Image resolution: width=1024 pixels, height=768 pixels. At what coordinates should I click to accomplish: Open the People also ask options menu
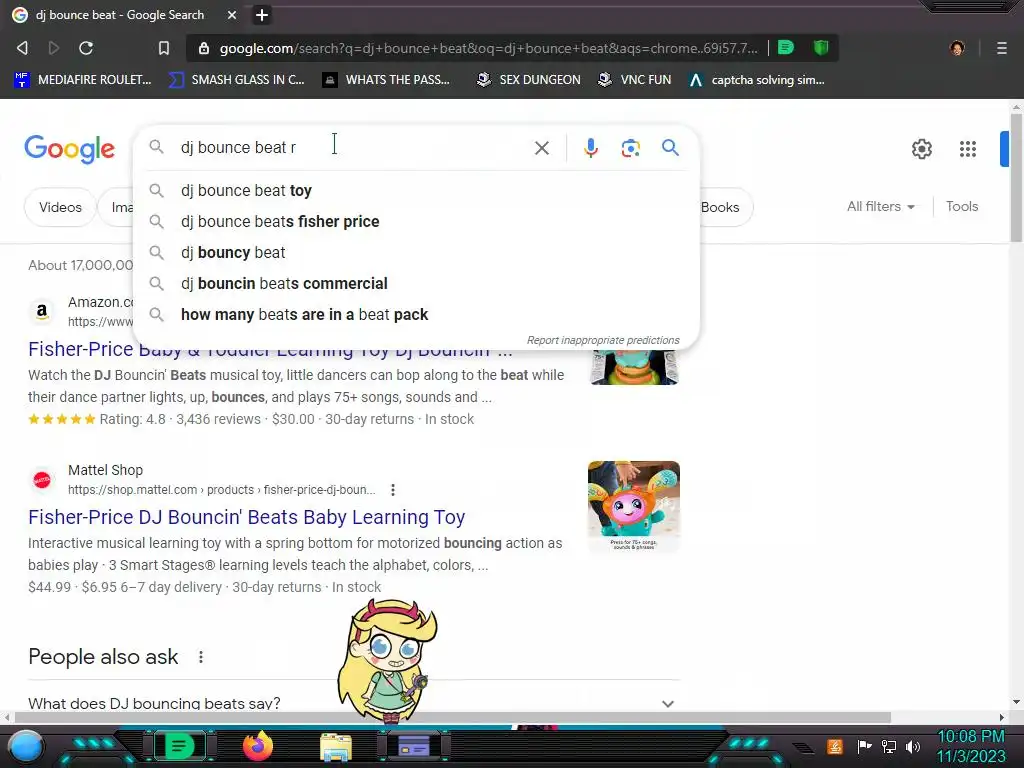200,657
